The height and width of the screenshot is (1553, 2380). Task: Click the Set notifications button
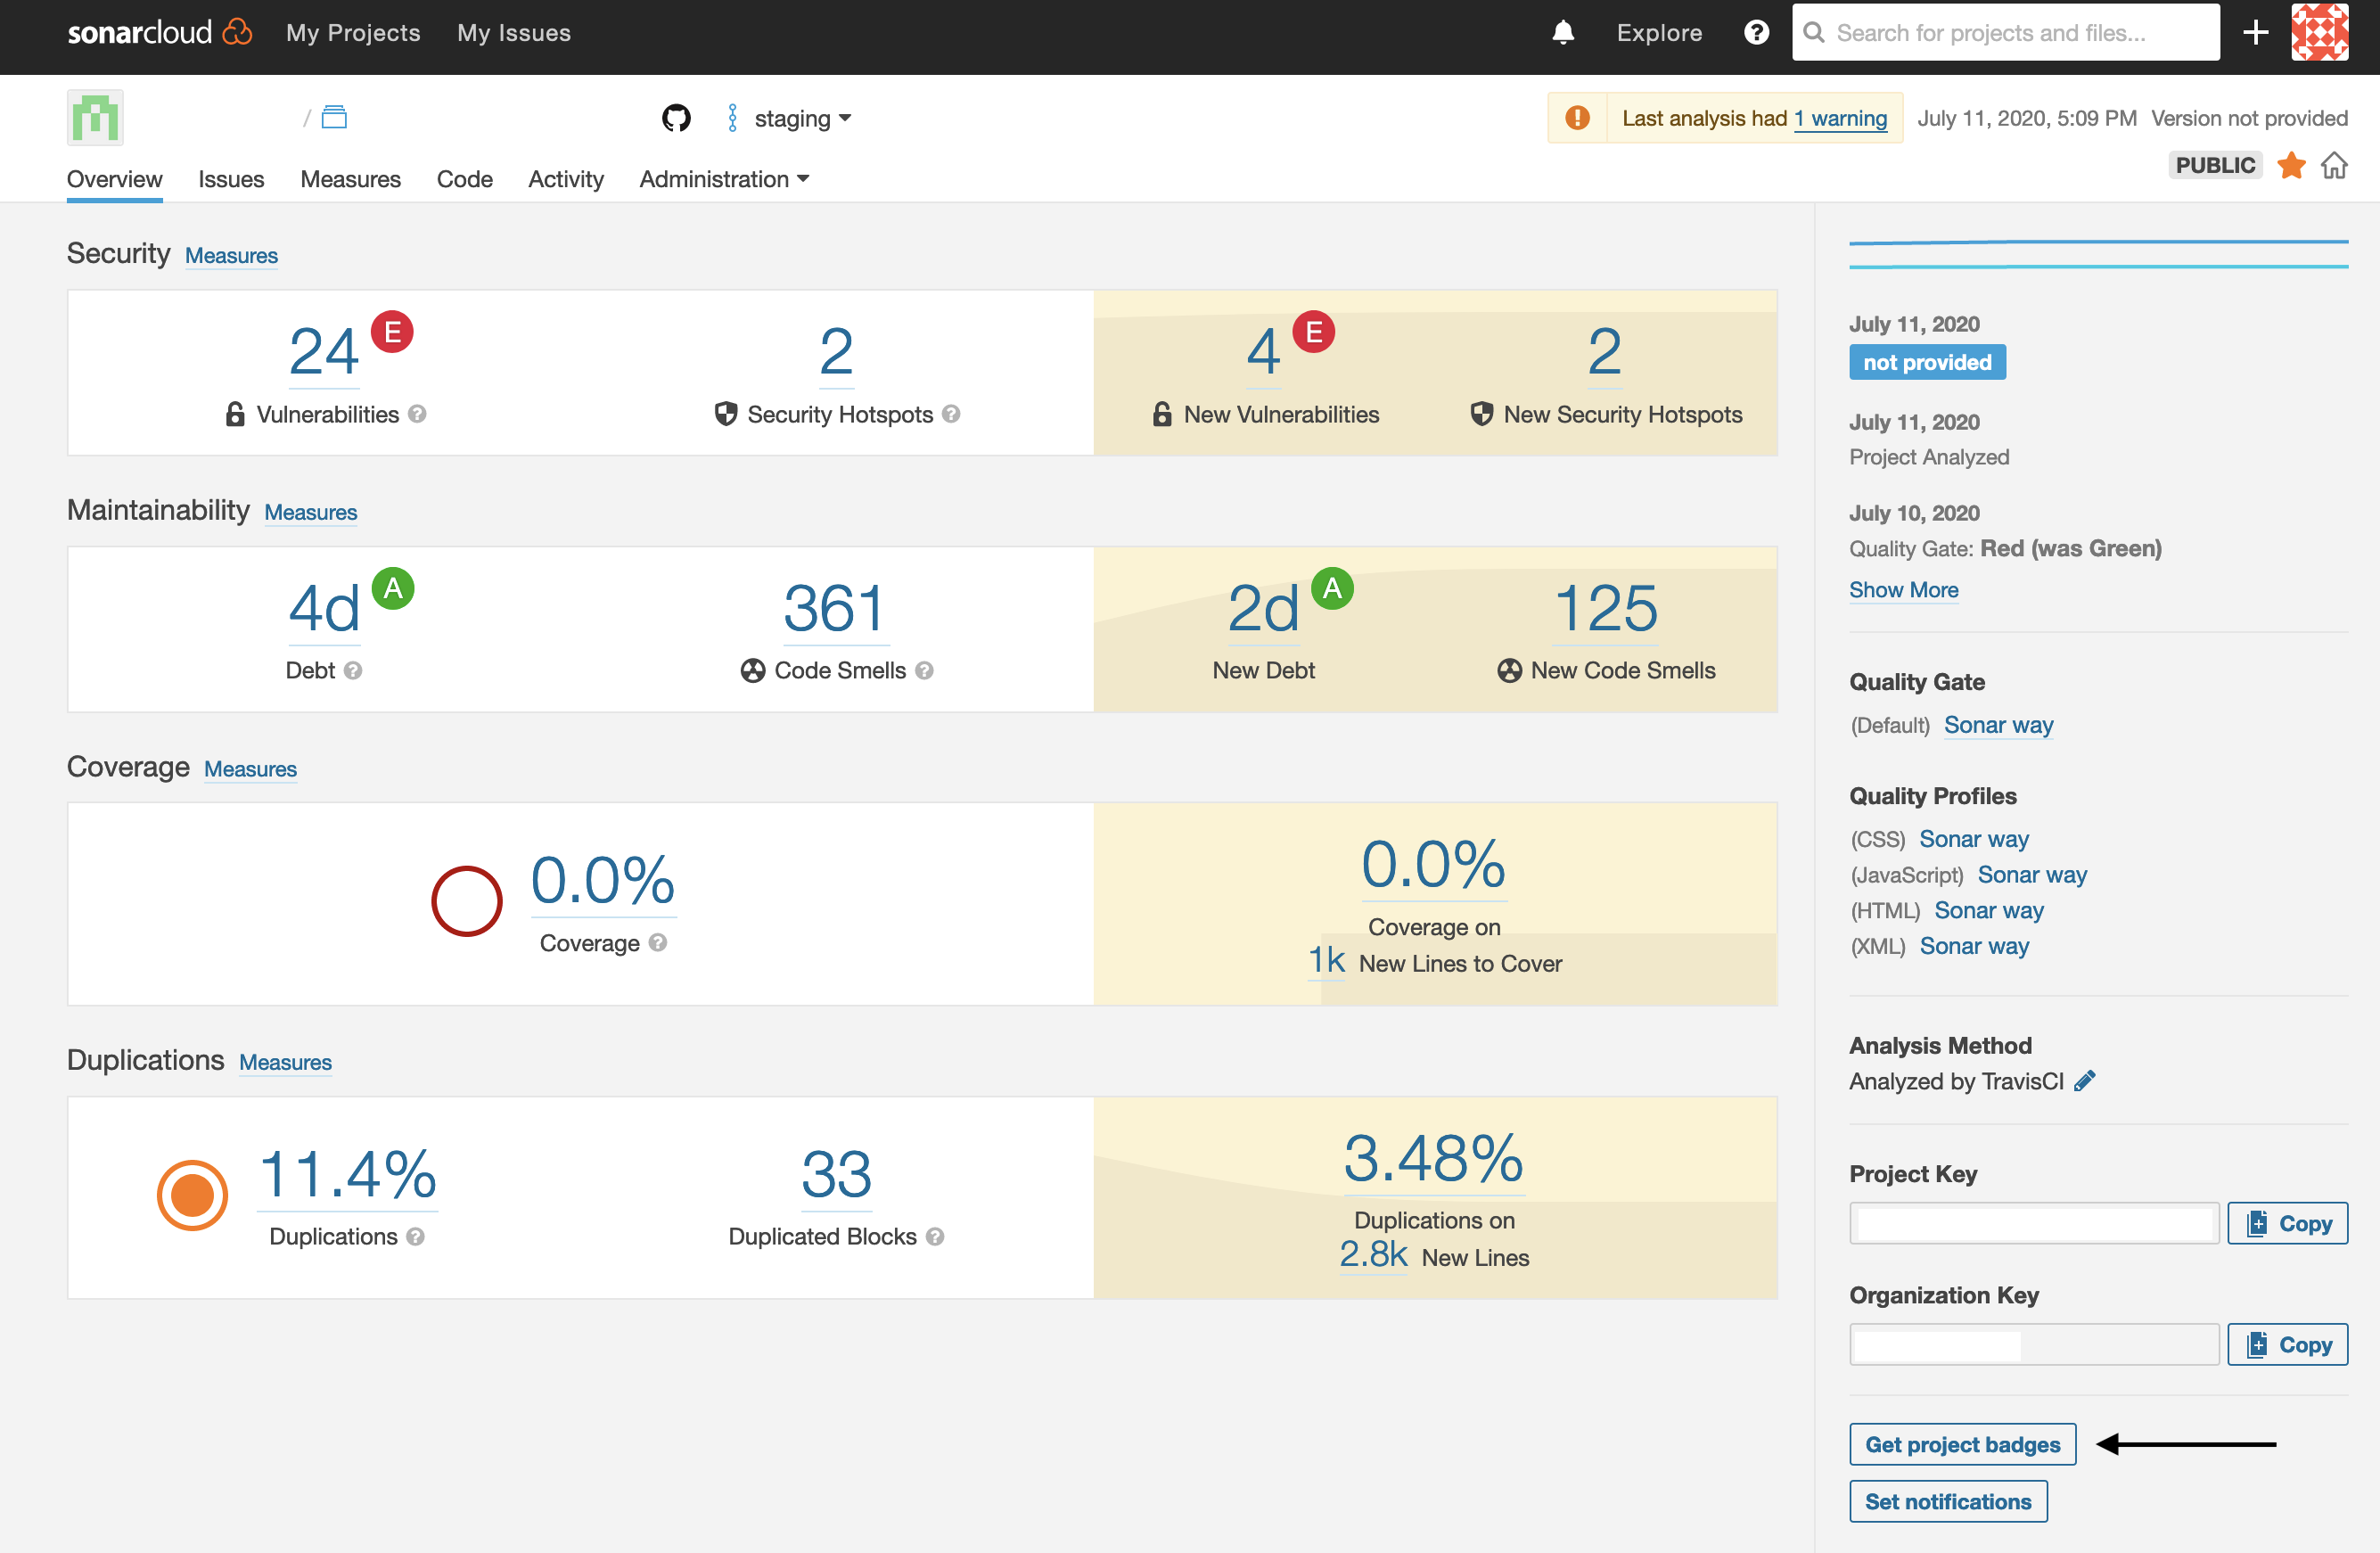coord(1948,1501)
